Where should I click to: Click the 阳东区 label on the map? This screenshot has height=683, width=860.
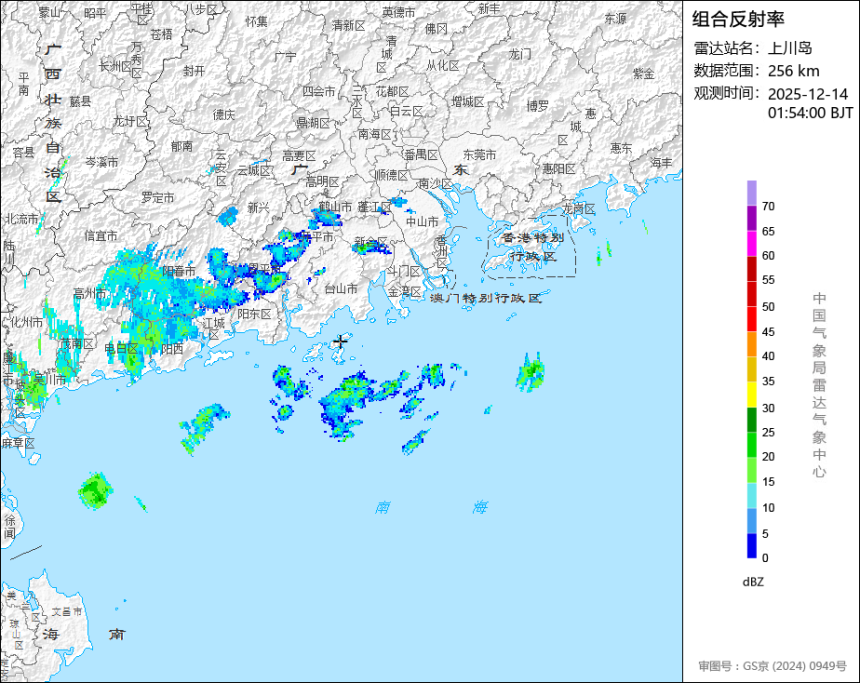(x=254, y=314)
